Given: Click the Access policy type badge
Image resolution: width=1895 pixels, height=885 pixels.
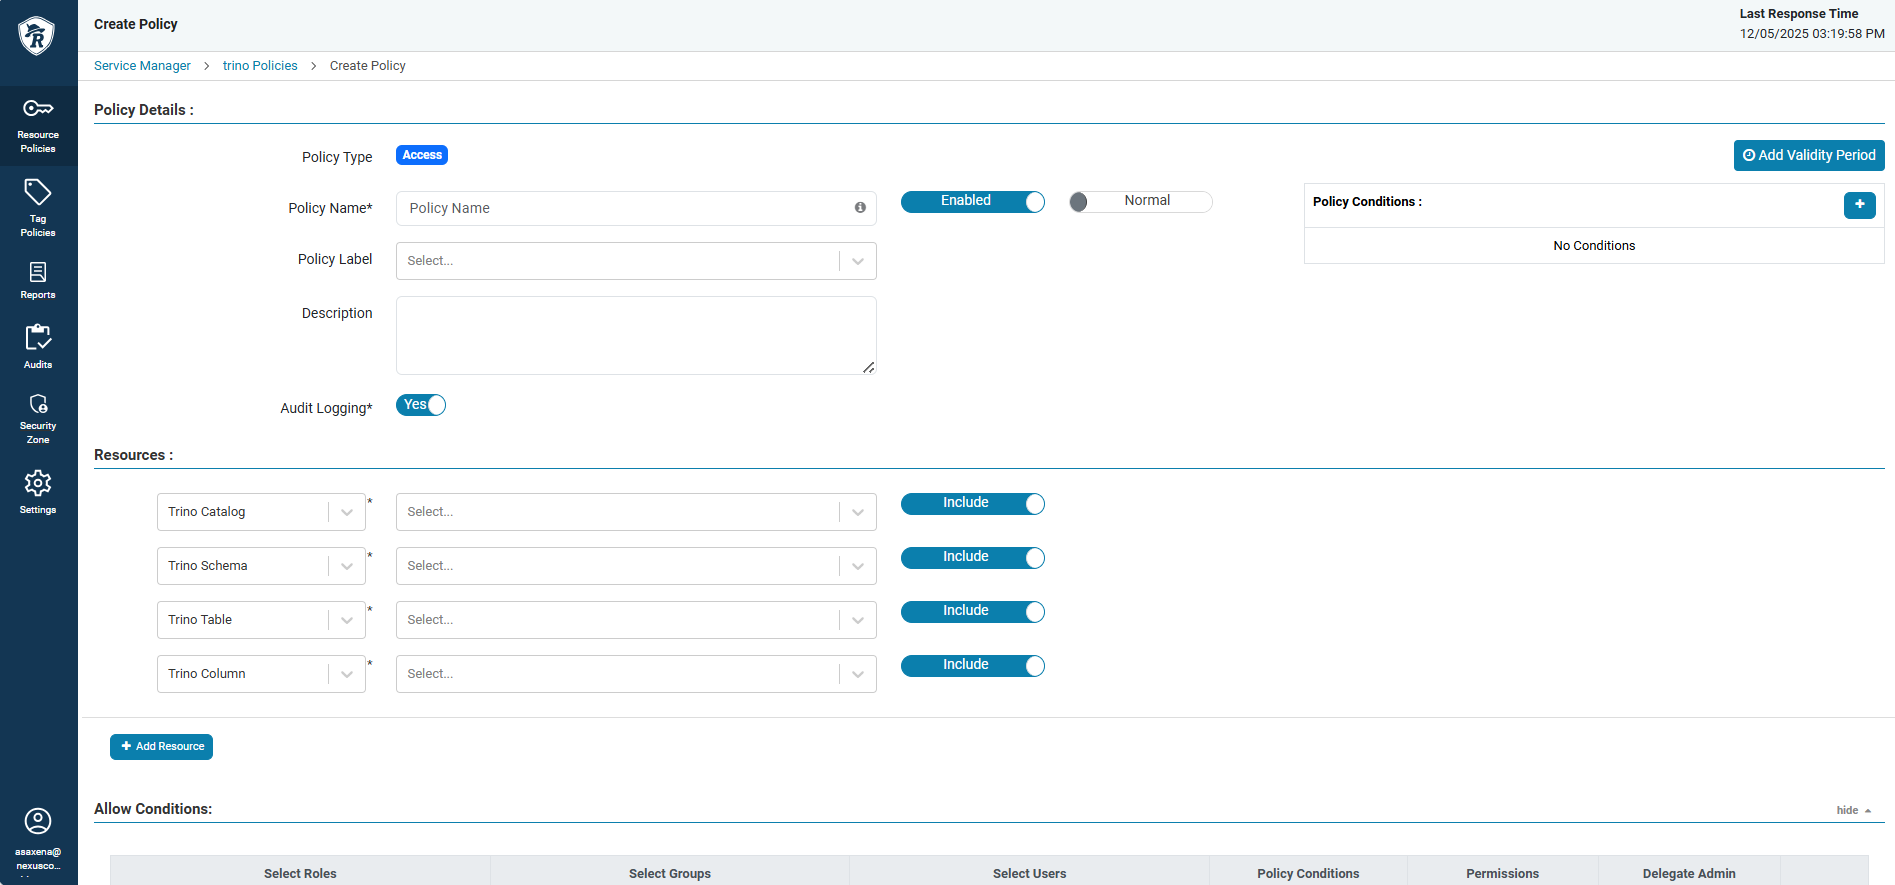Looking at the screenshot, I should tap(422, 155).
